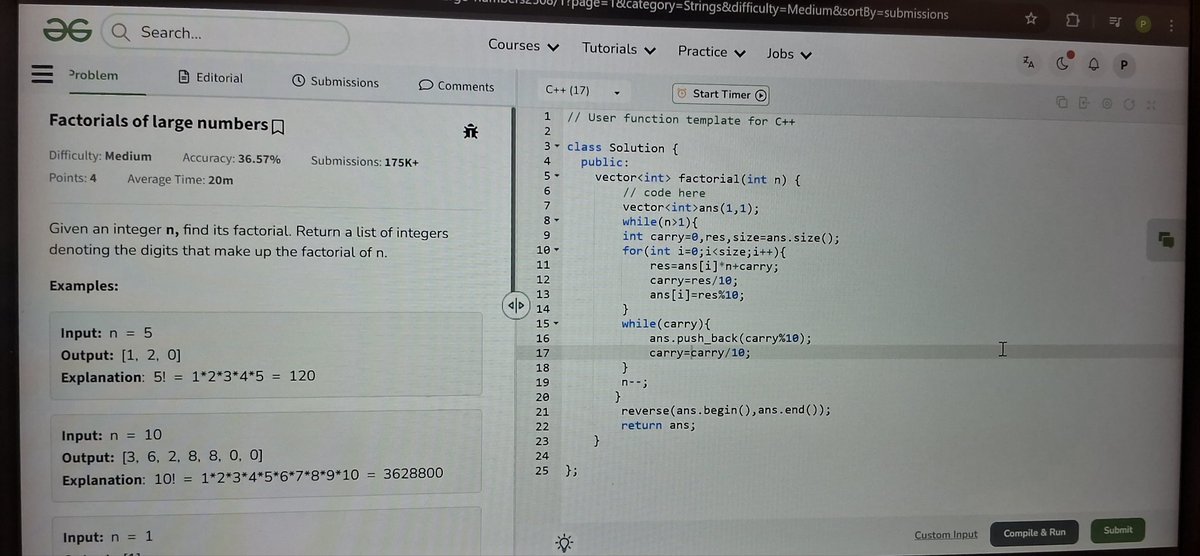This screenshot has width=1200, height=556.
Task: Click 'Input: n = 10' example text
Action: point(112,436)
